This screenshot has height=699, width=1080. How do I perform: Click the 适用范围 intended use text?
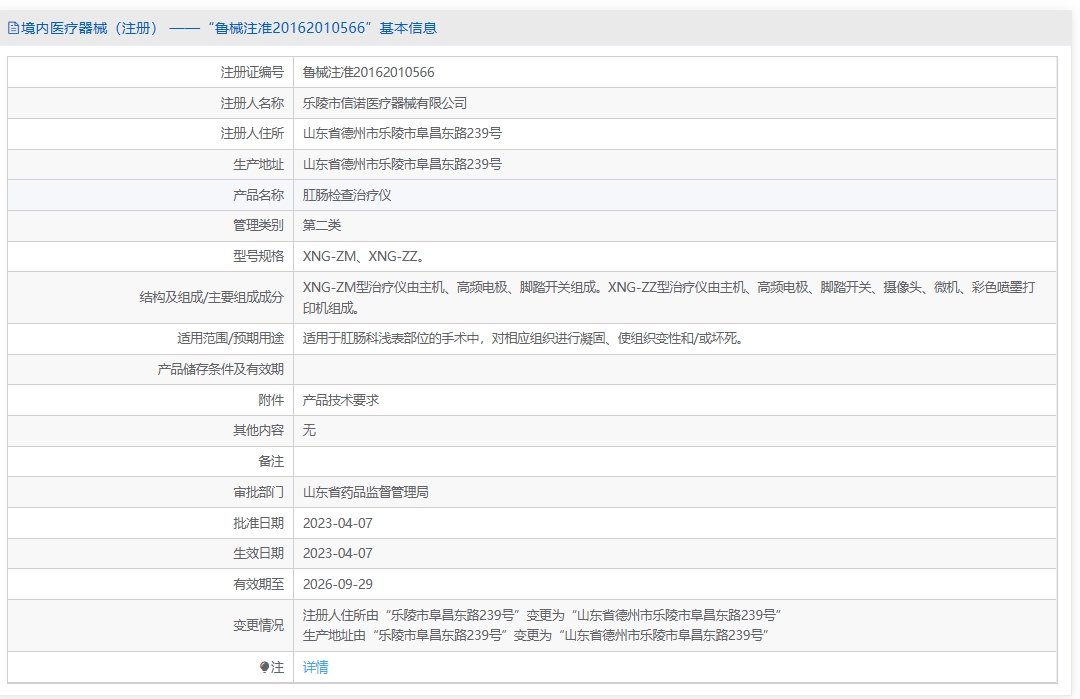coord(524,338)
